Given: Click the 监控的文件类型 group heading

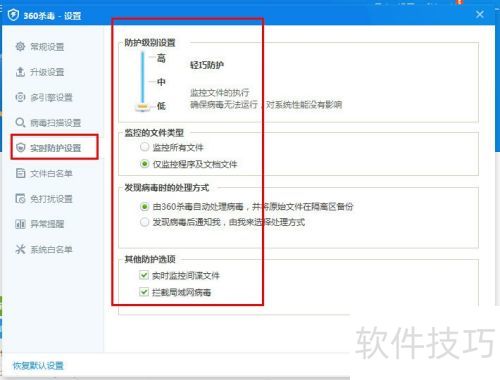Looking at the screenshot, I should point(154,133).
